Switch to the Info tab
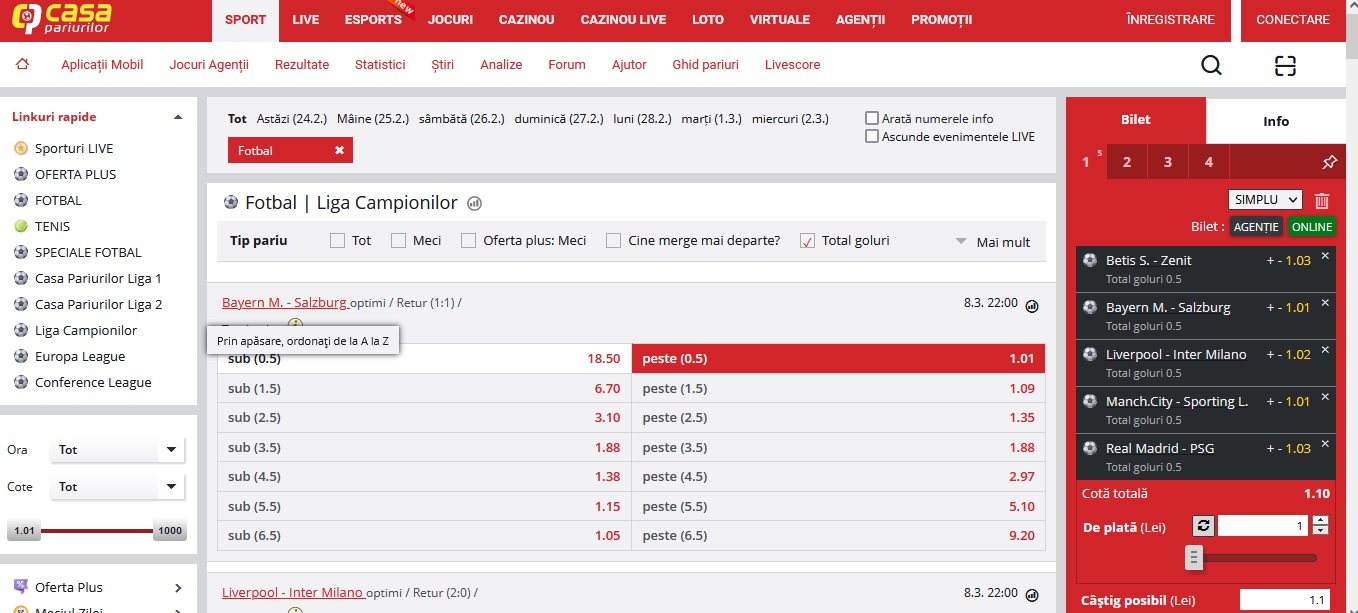 pos(1276,121)
